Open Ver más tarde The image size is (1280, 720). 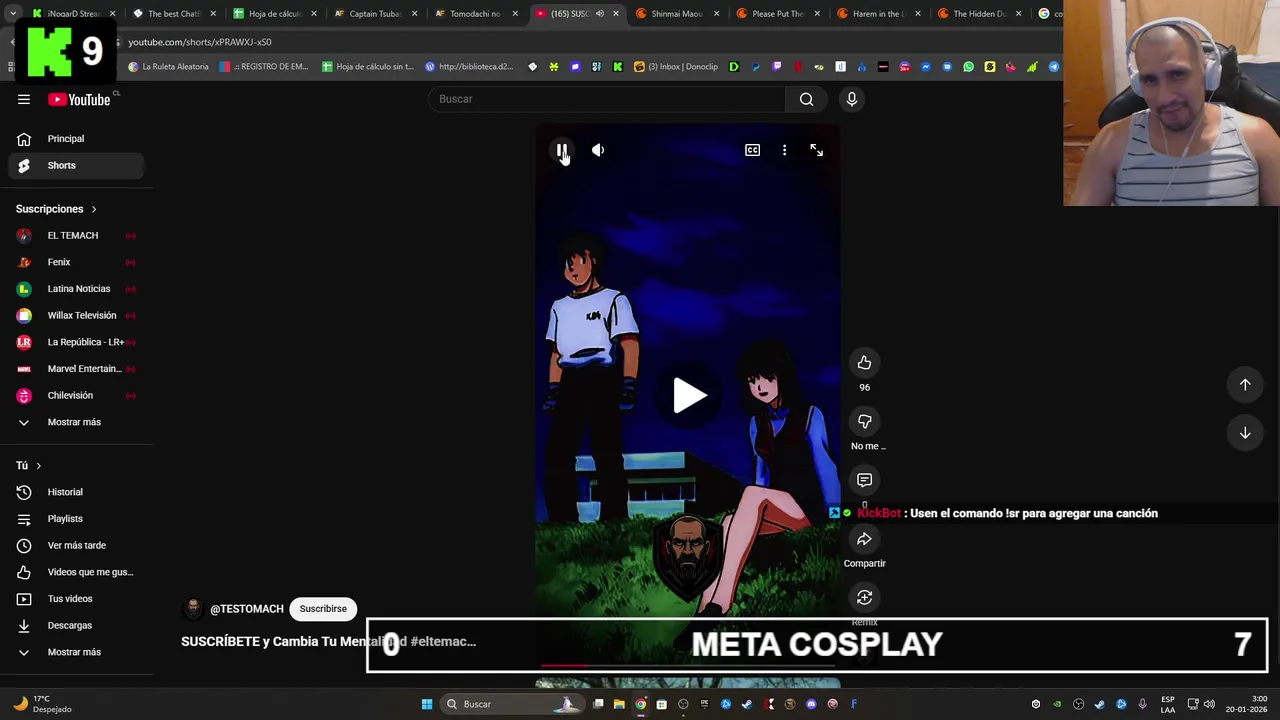(x=76, y=545)
